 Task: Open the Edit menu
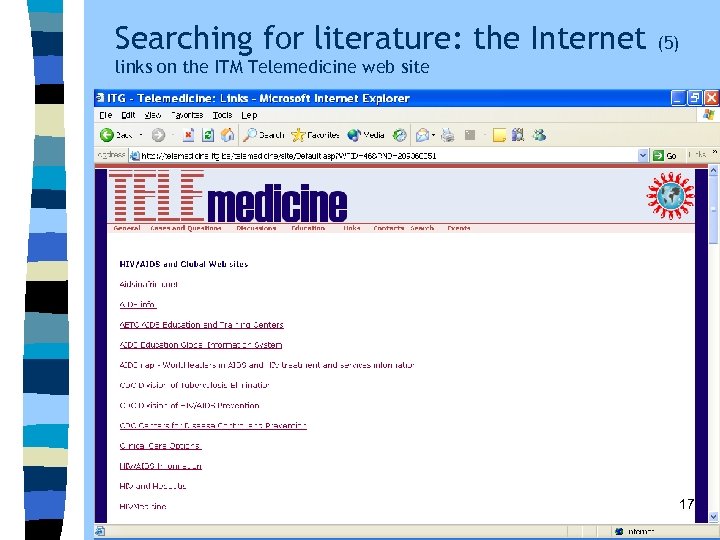tap(128, 115)
